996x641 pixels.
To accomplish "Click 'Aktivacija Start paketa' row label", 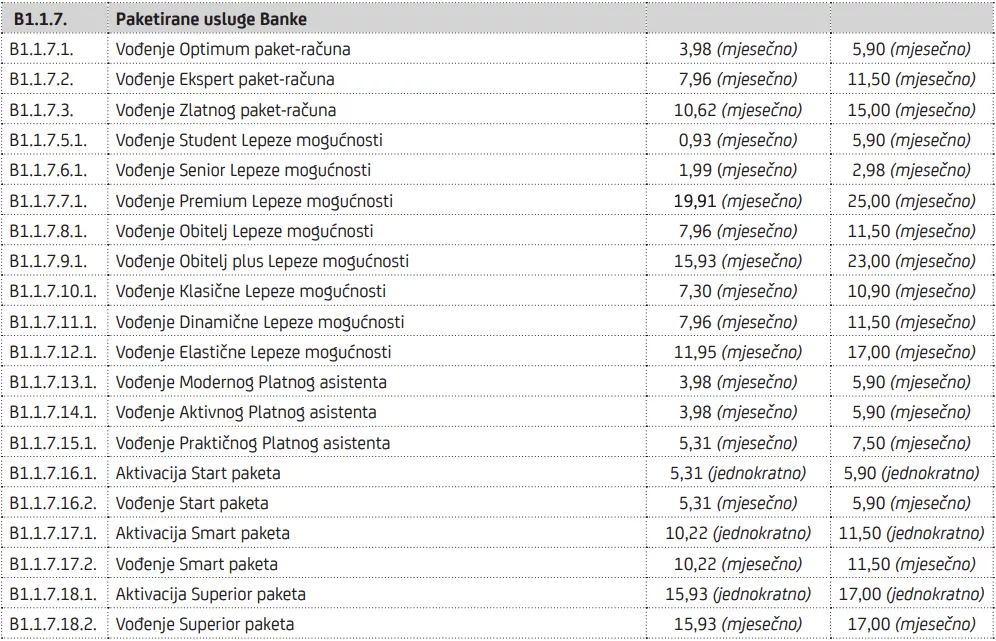I will (198, 473).
